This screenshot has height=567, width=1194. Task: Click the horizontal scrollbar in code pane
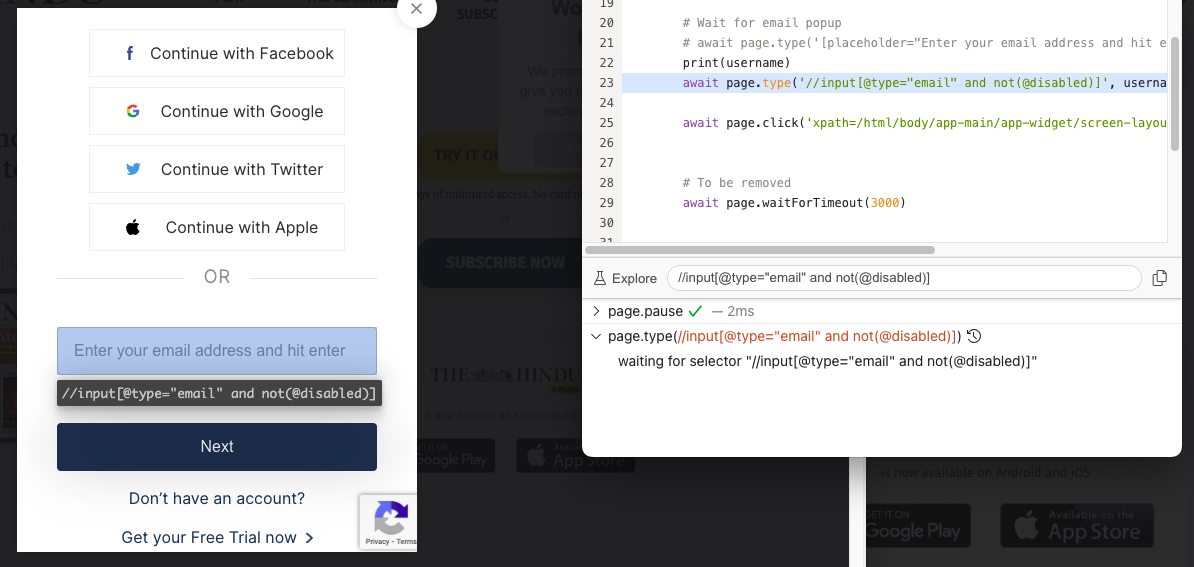point(759,250)
